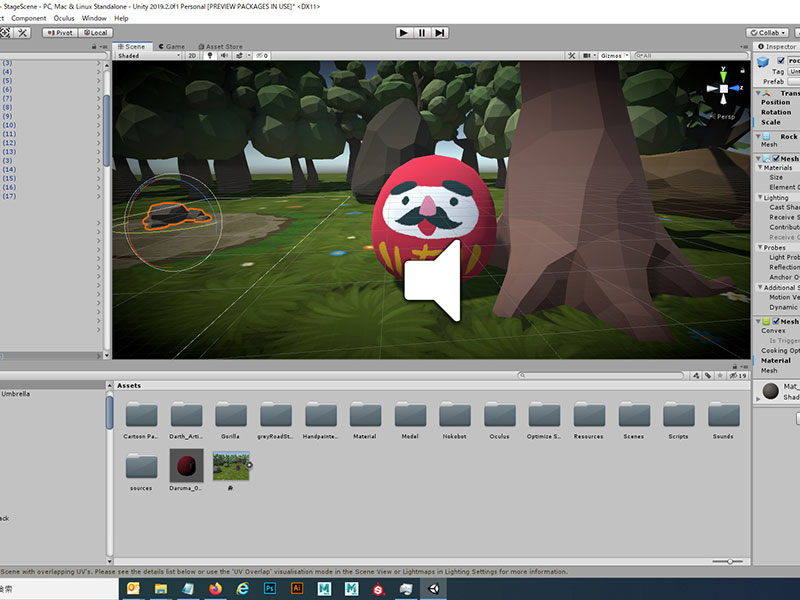The height and width of the screenshot is (600, 800).
Task: Switch to the Scene tab
Action: tap(132, 46)
